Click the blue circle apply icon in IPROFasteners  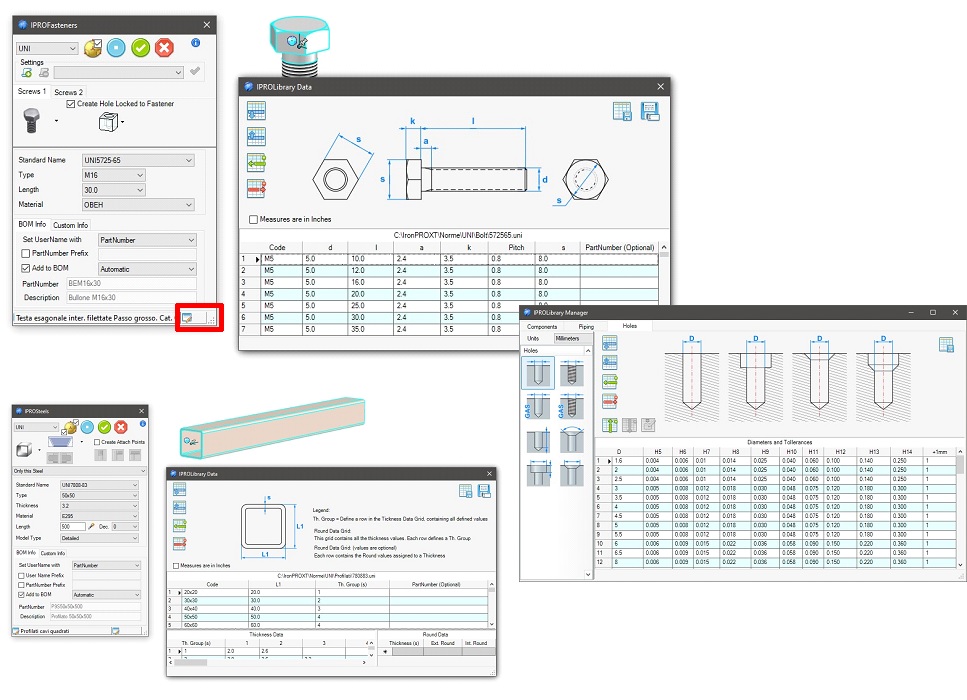[x=116, y=47]
